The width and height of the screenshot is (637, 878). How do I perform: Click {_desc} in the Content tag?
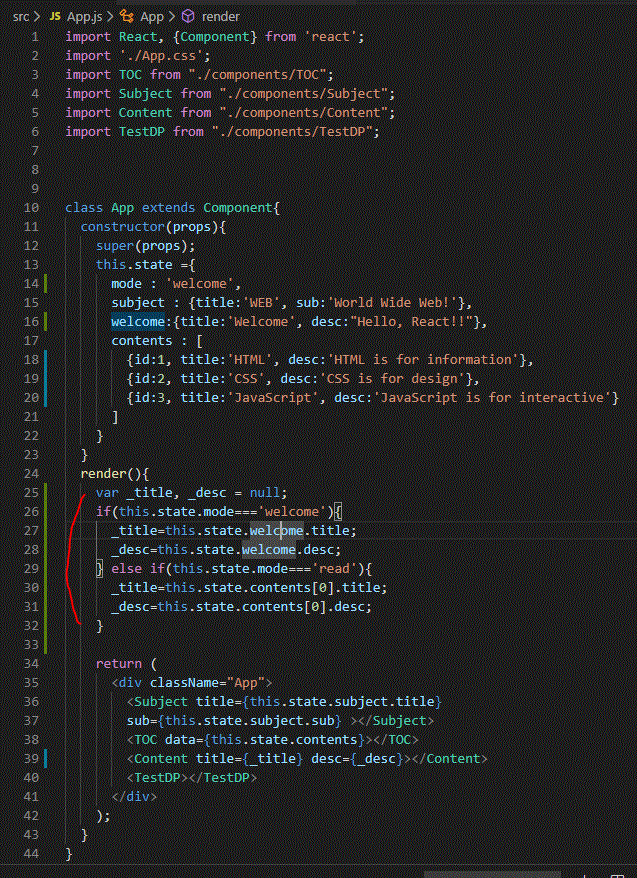(377, 759)
